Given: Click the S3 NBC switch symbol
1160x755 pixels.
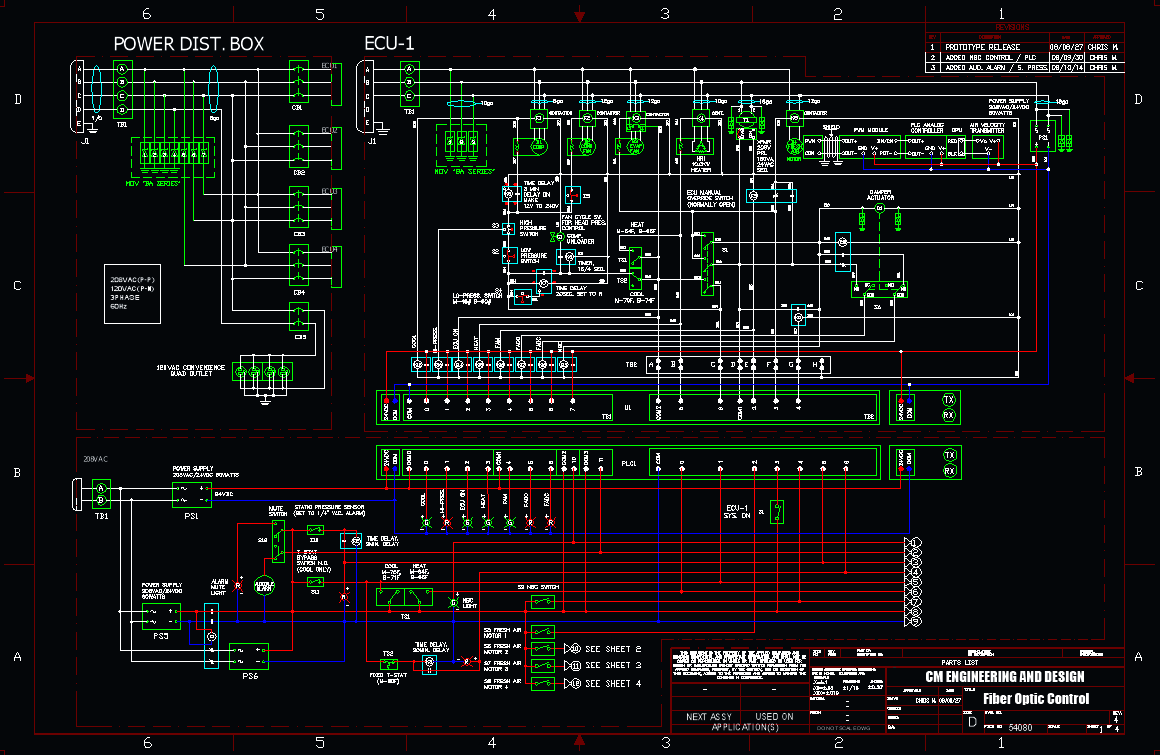Looking at the screenshot, I should [543, 602].
